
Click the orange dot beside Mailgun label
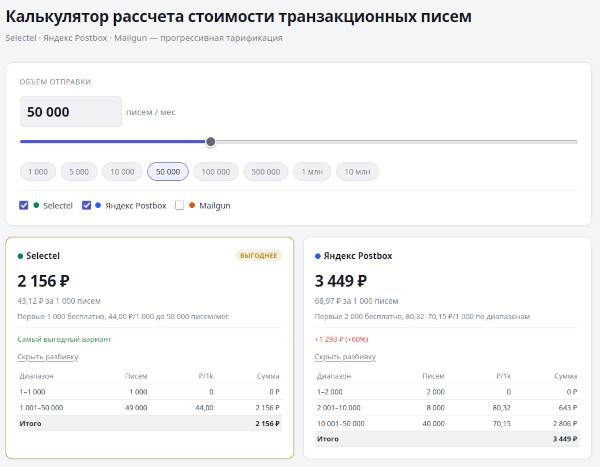192,205
